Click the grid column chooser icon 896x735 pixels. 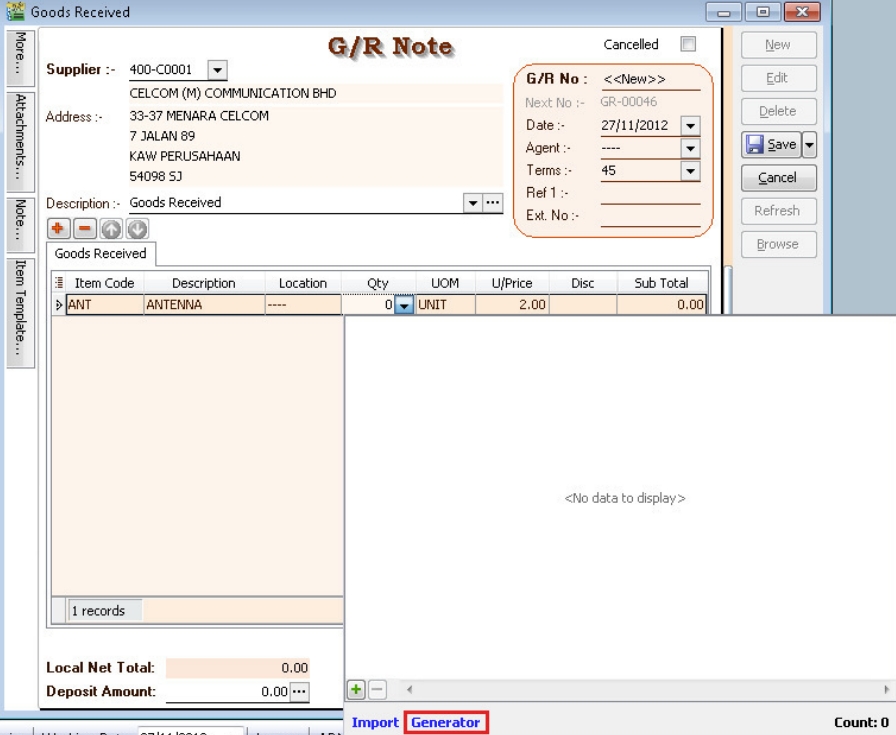click(x=57, y=283)
